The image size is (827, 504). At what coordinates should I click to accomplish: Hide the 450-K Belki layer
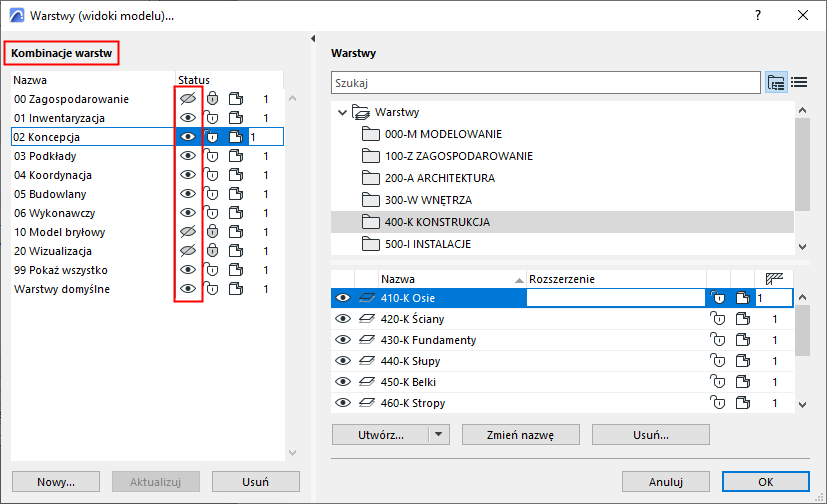[343, 382]
